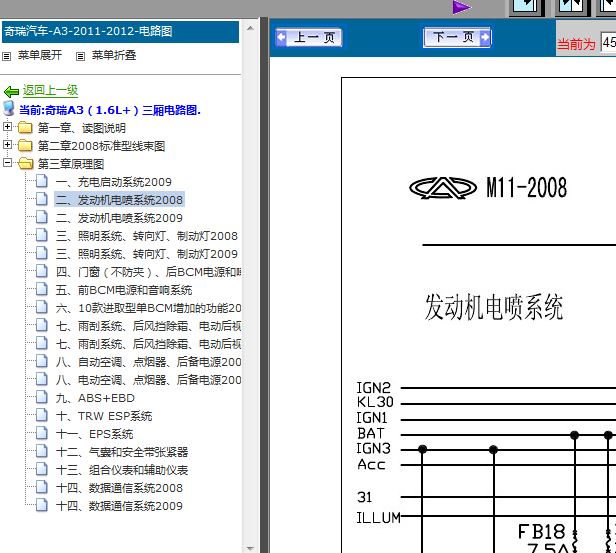Open 十、TRW ESP系统 diagram
This screenshot has height=553, width=616.
tap(104, 416)
